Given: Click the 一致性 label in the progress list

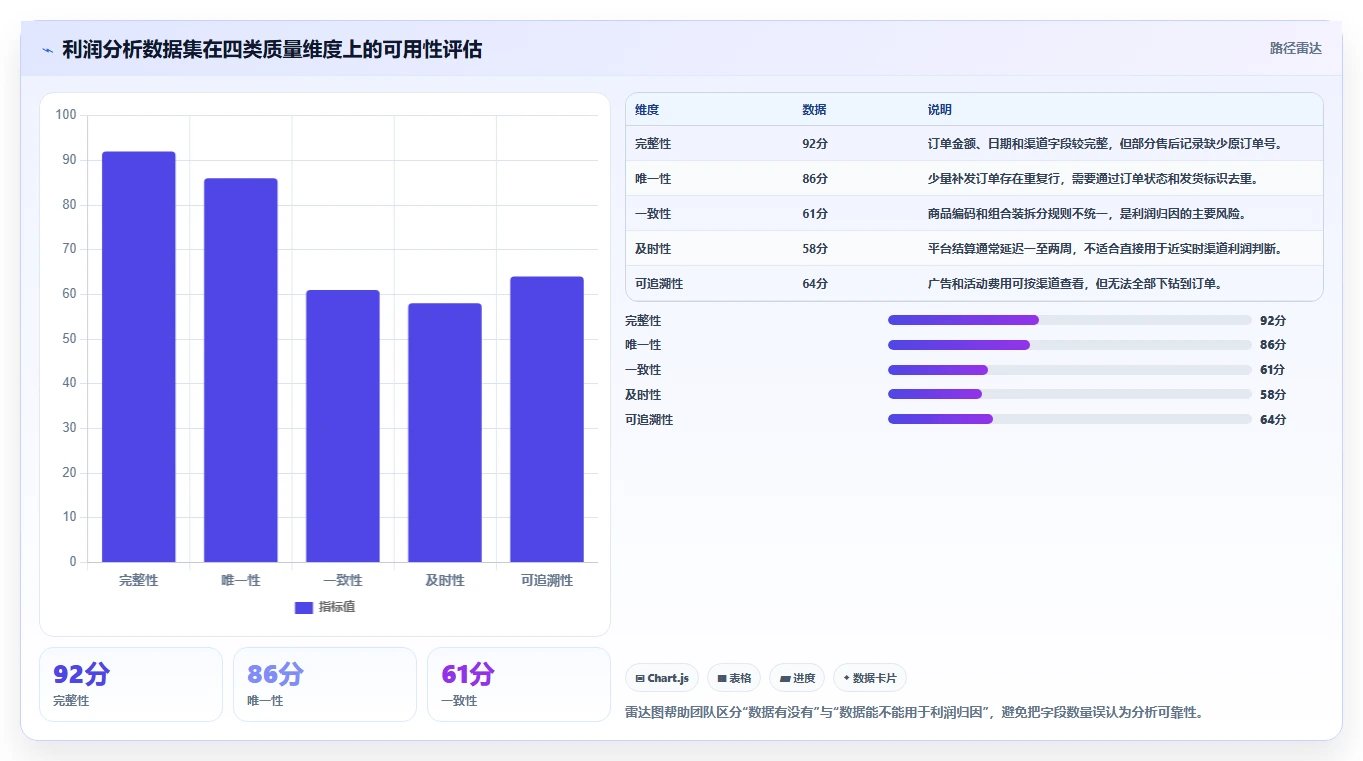Looking at the screenshot, I should tap(643, 370).
